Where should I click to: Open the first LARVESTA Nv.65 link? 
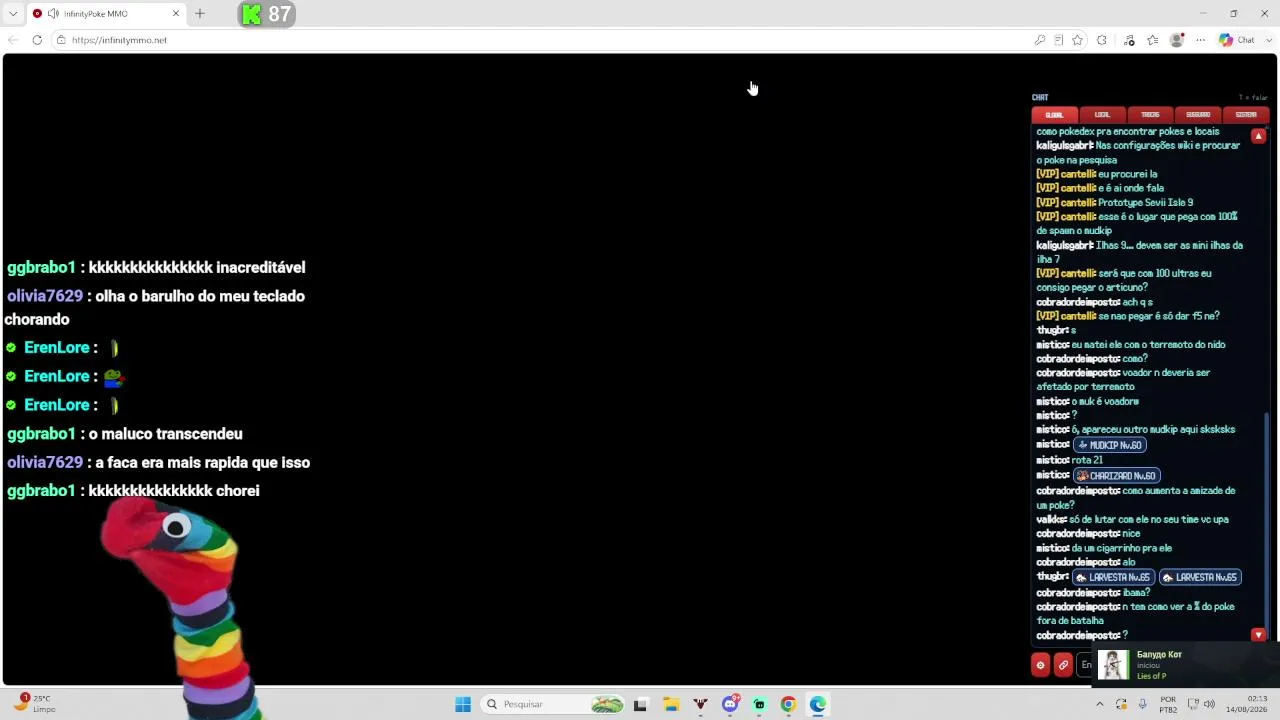(1113, 577)
